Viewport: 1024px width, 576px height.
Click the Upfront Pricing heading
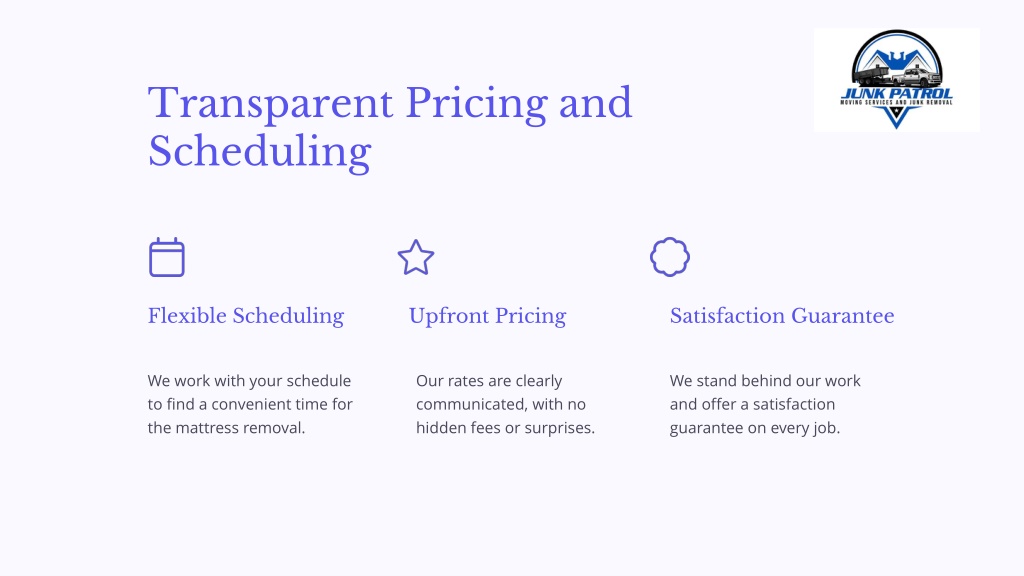[x=487, y=316]
